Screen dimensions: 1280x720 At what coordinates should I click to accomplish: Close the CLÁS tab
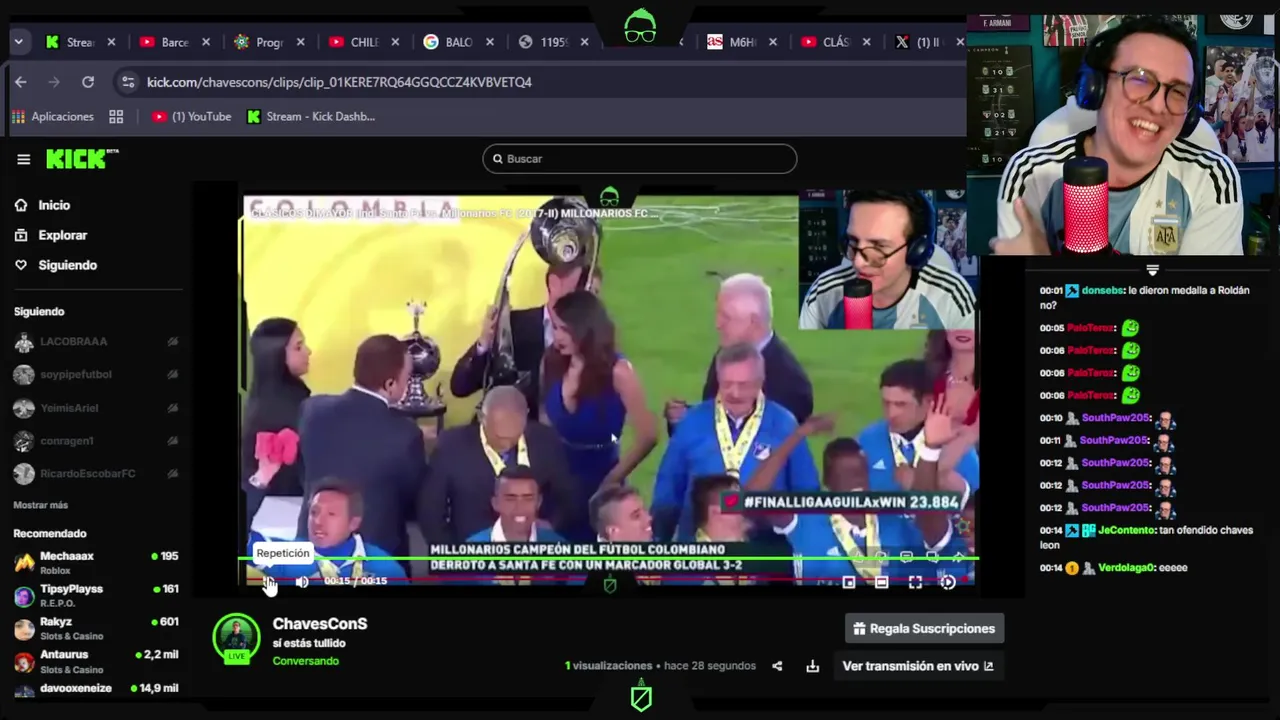pos(866,42)
